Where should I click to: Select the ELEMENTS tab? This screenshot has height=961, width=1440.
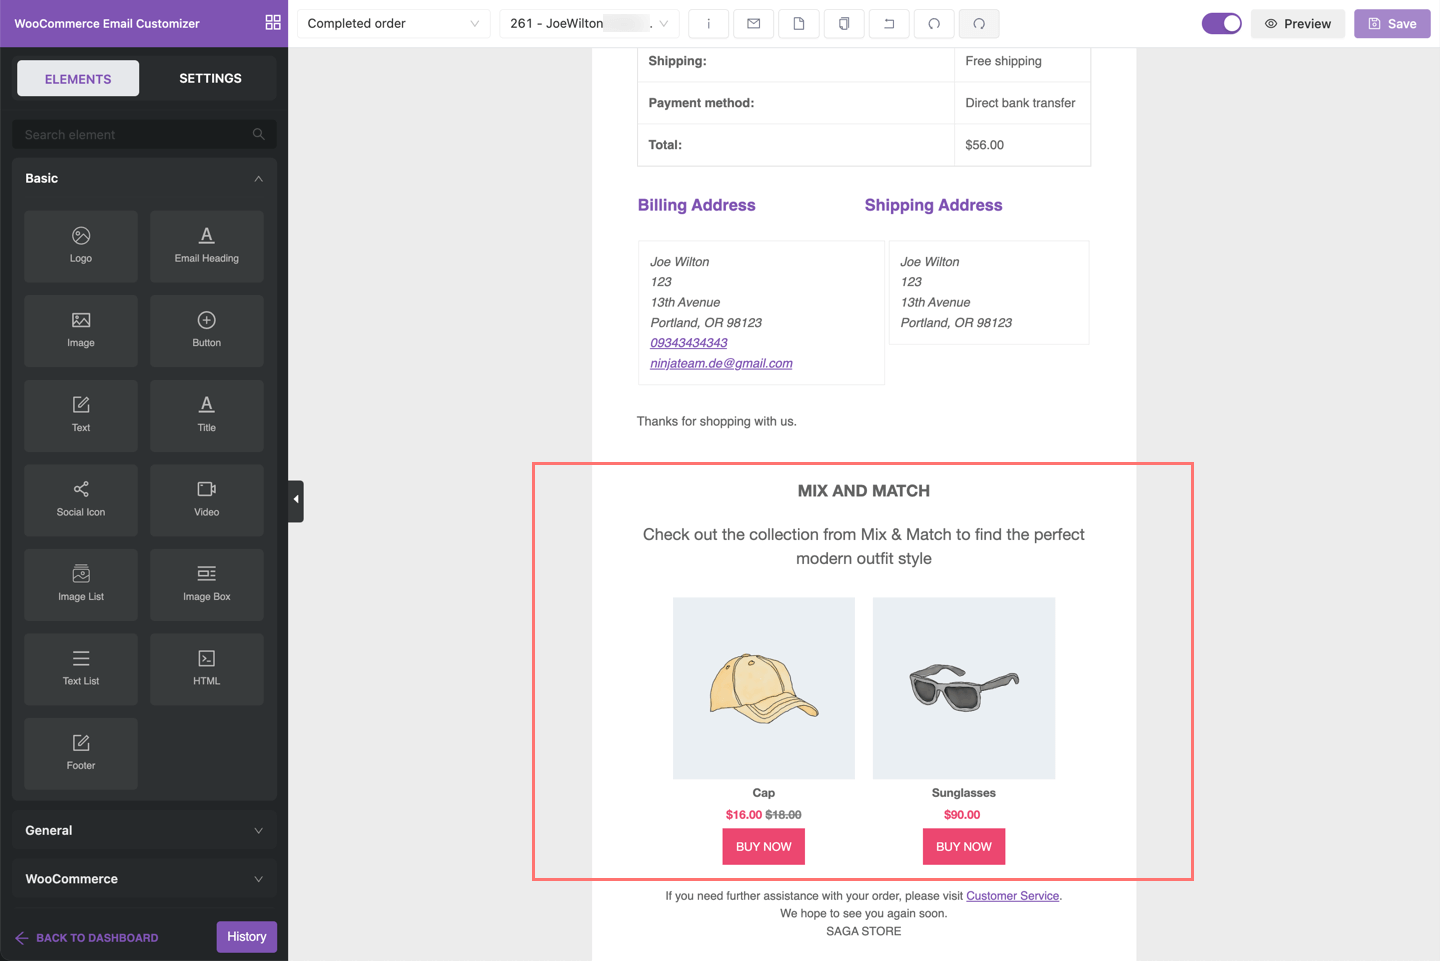point(77,77)
